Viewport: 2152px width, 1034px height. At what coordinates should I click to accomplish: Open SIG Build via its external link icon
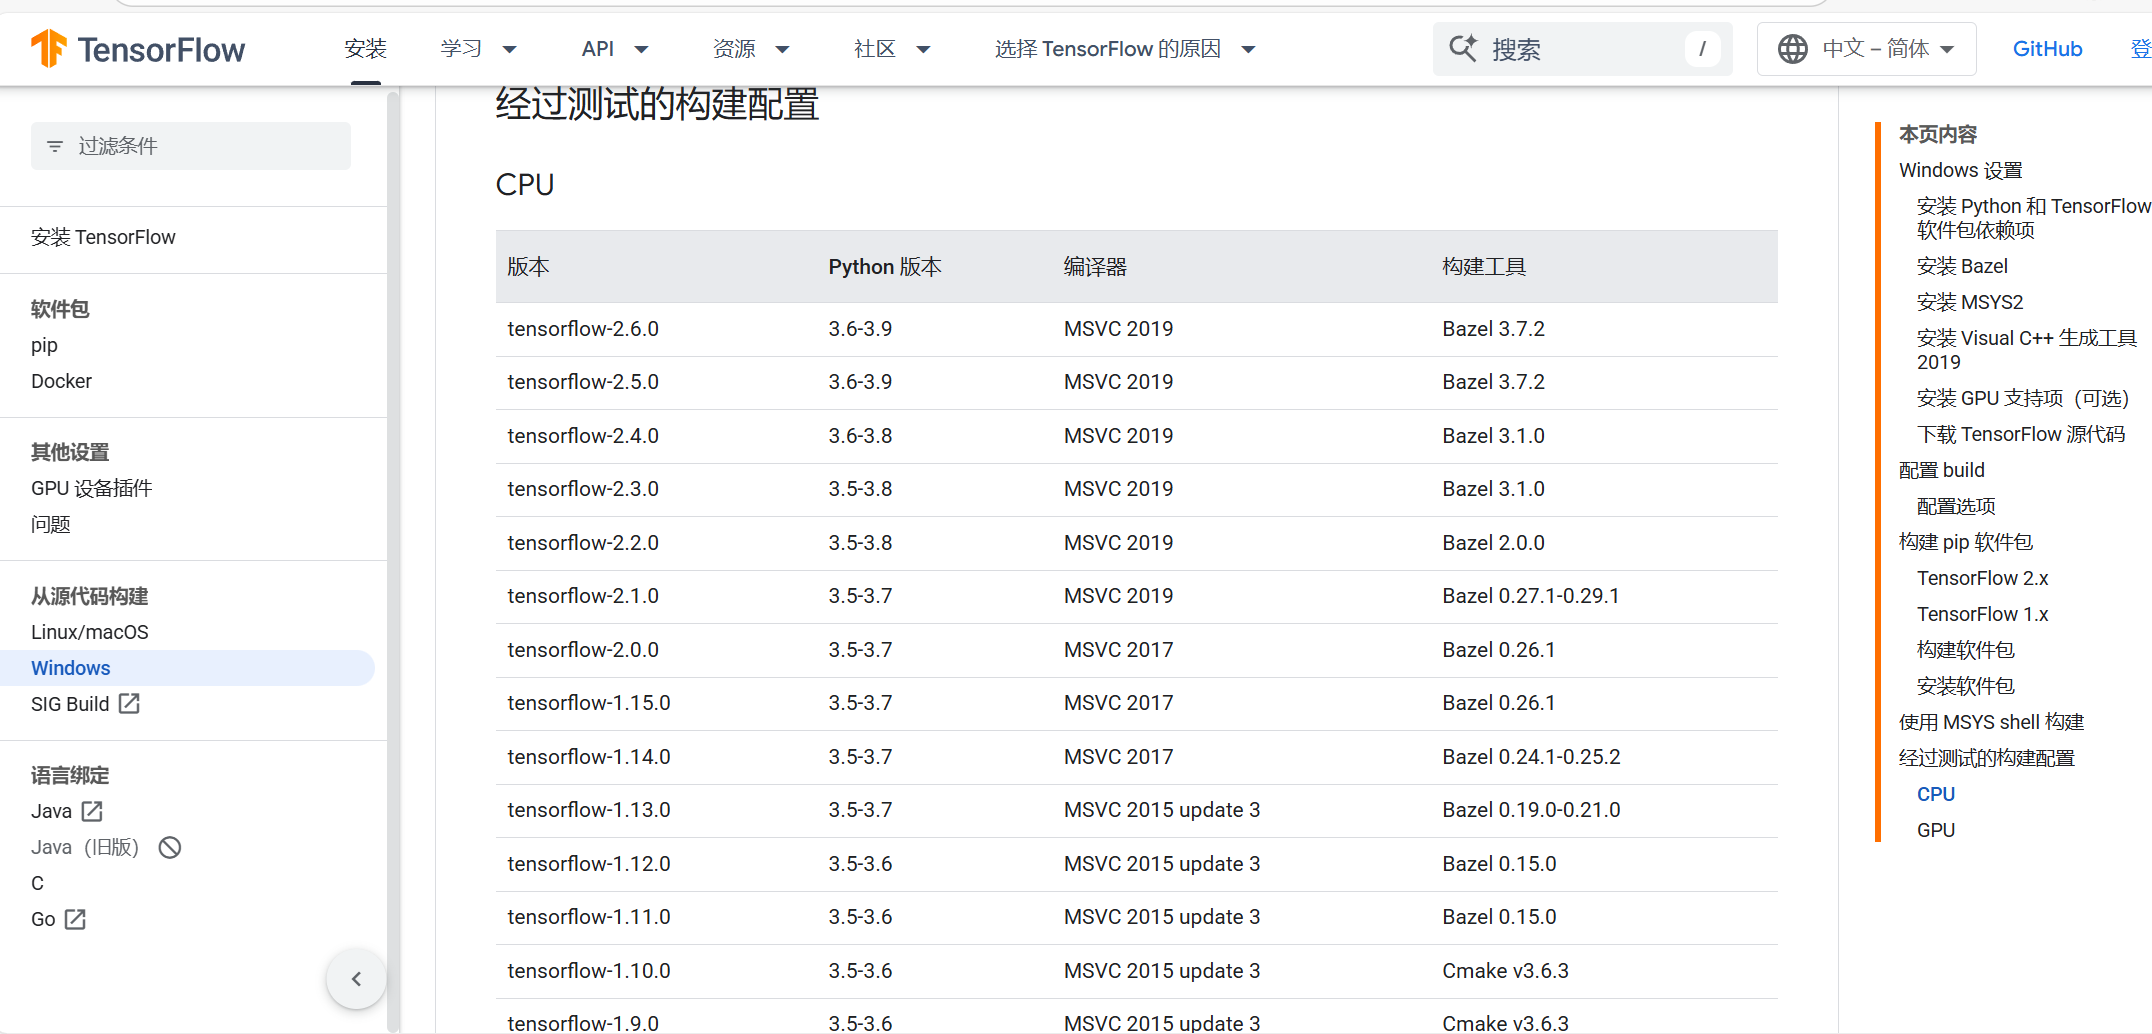(x=130, y=703)
